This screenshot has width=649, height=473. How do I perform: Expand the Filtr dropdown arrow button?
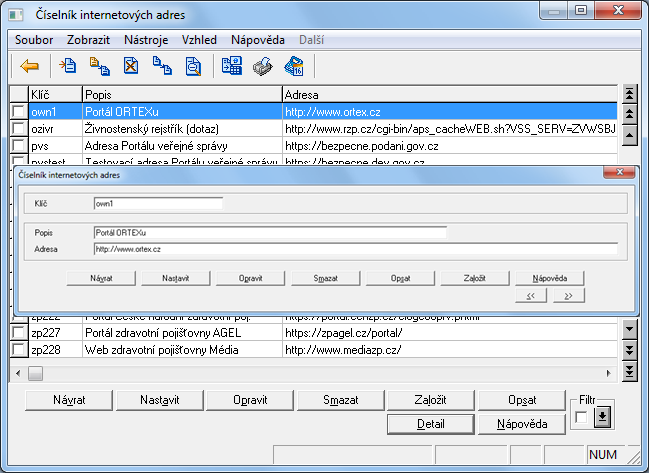coord(601,416)
